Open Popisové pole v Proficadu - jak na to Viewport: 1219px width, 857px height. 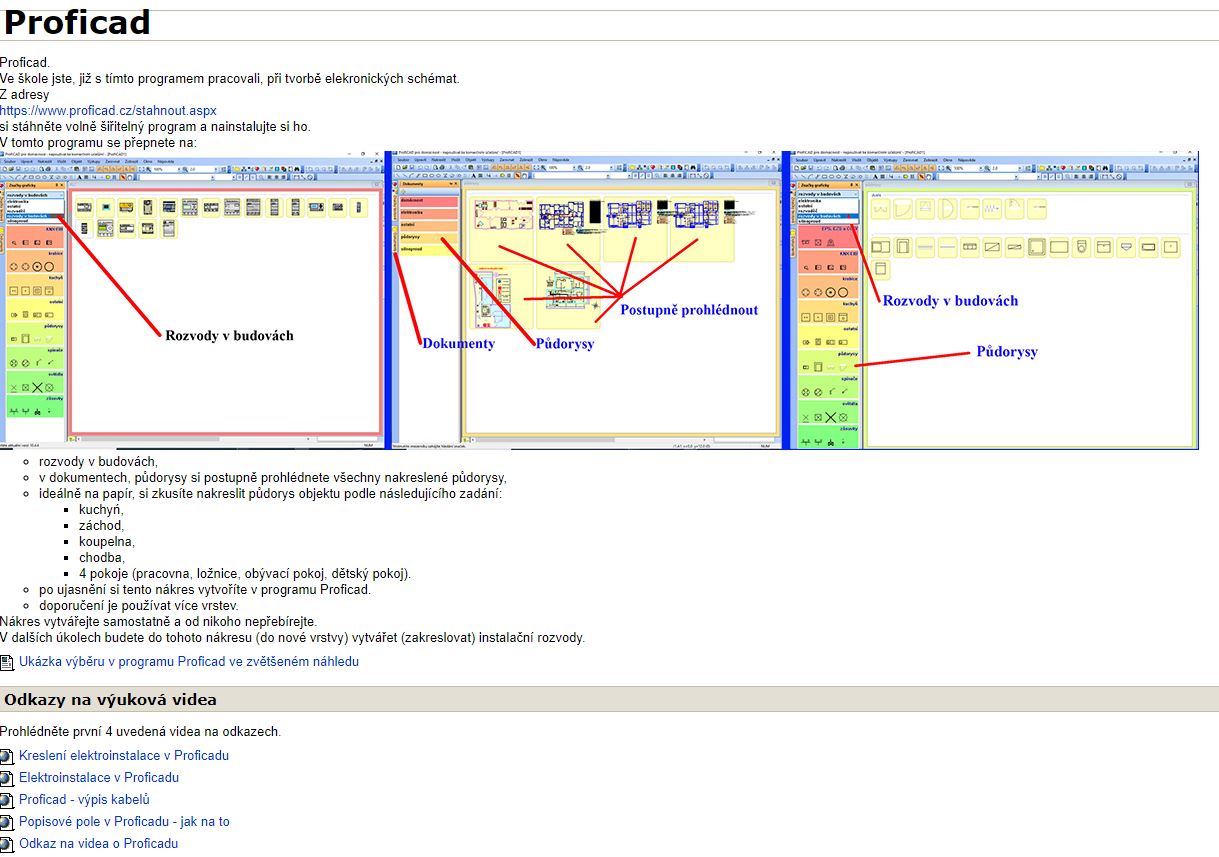click(x=124, y=821)
